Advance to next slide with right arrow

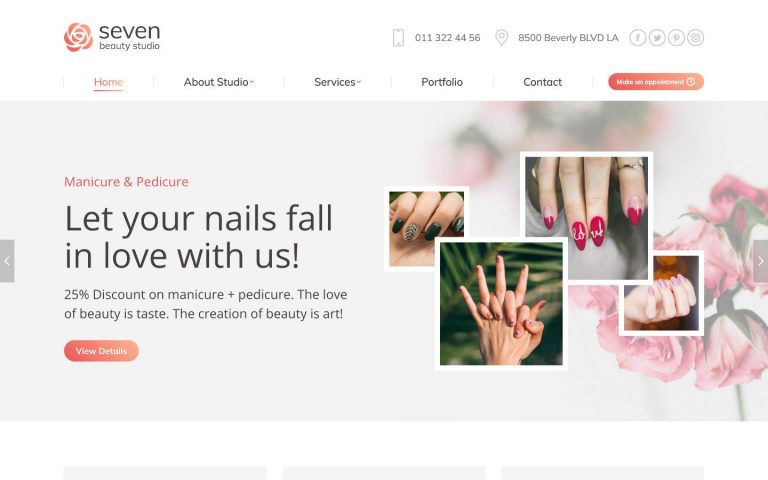pos(761,261)
